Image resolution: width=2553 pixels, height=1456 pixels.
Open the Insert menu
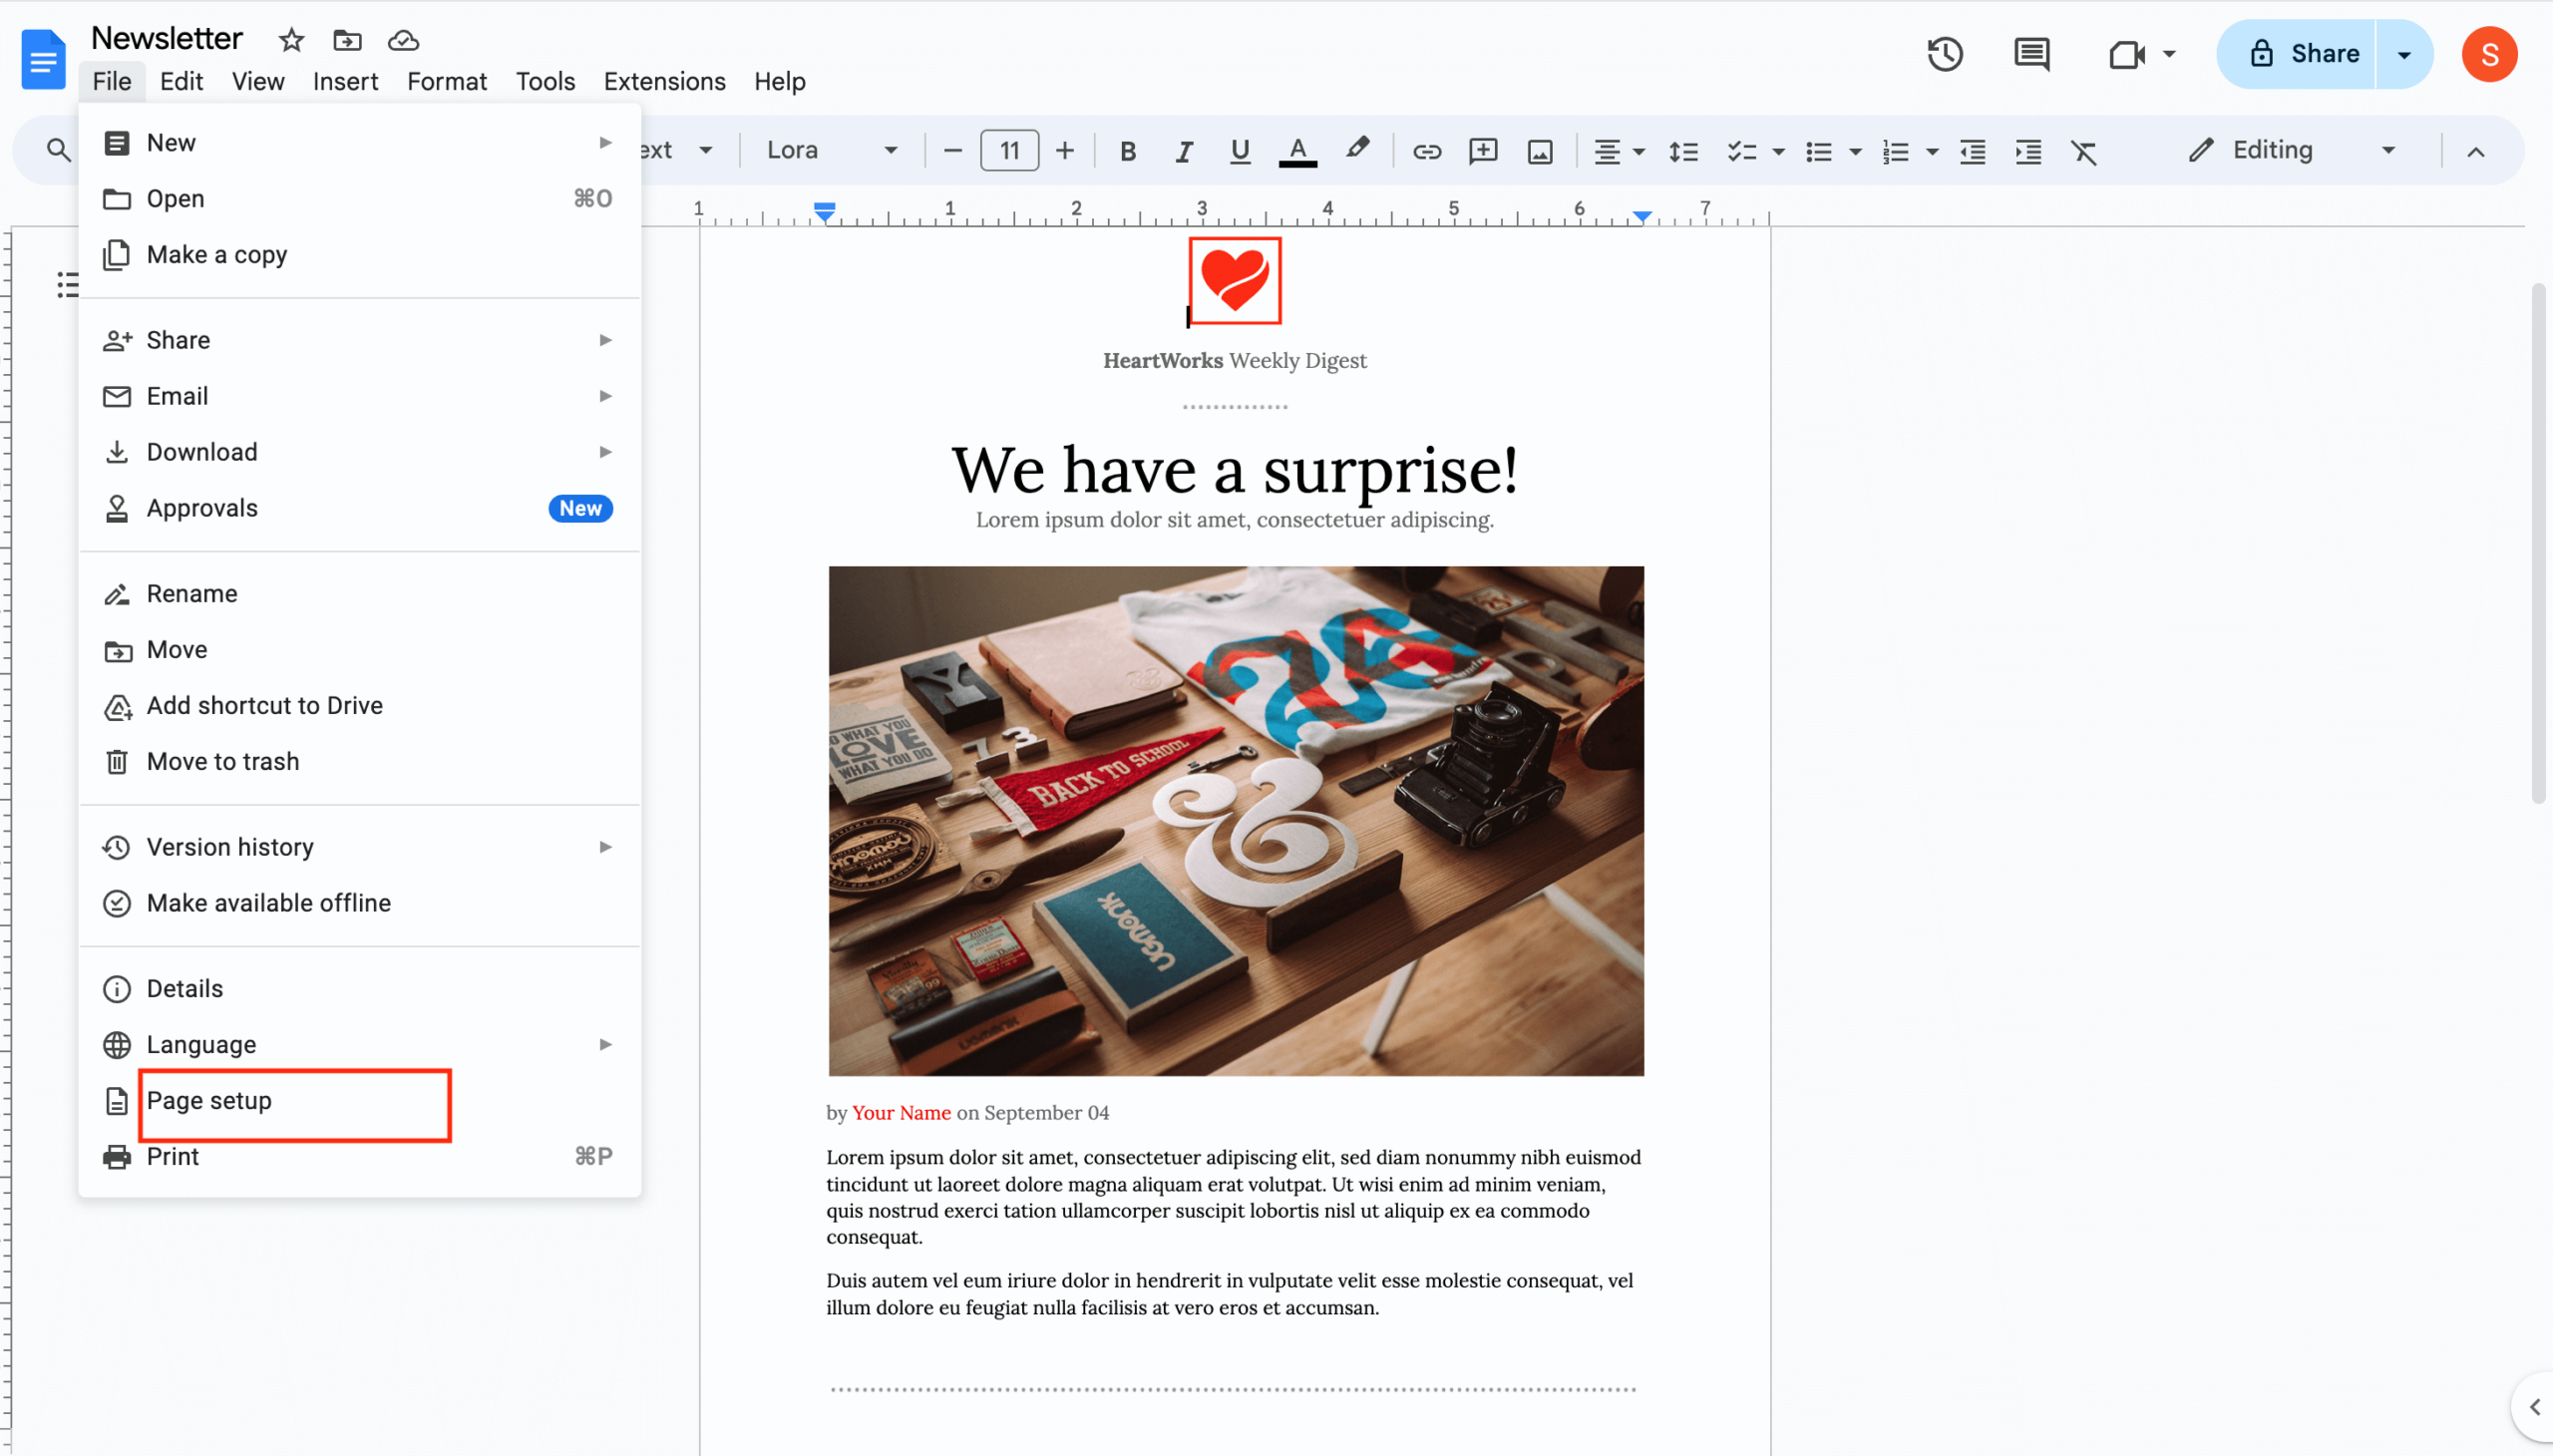344,81
